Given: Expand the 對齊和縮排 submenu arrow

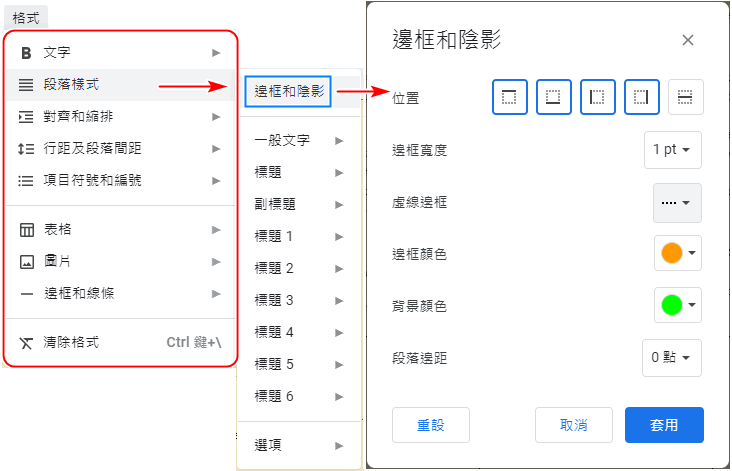Looking at the screenshot, I should tap(216, 117).
